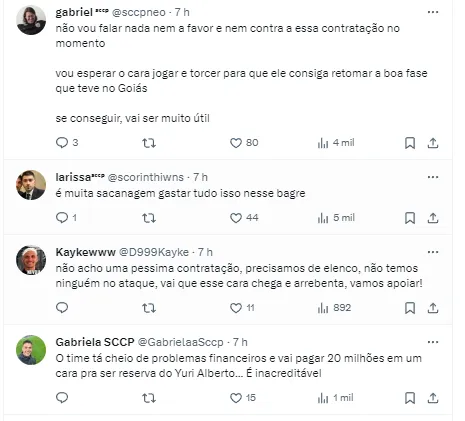
Task: Open more options menu on larissa's tweet
Action: tap(433, 177)
